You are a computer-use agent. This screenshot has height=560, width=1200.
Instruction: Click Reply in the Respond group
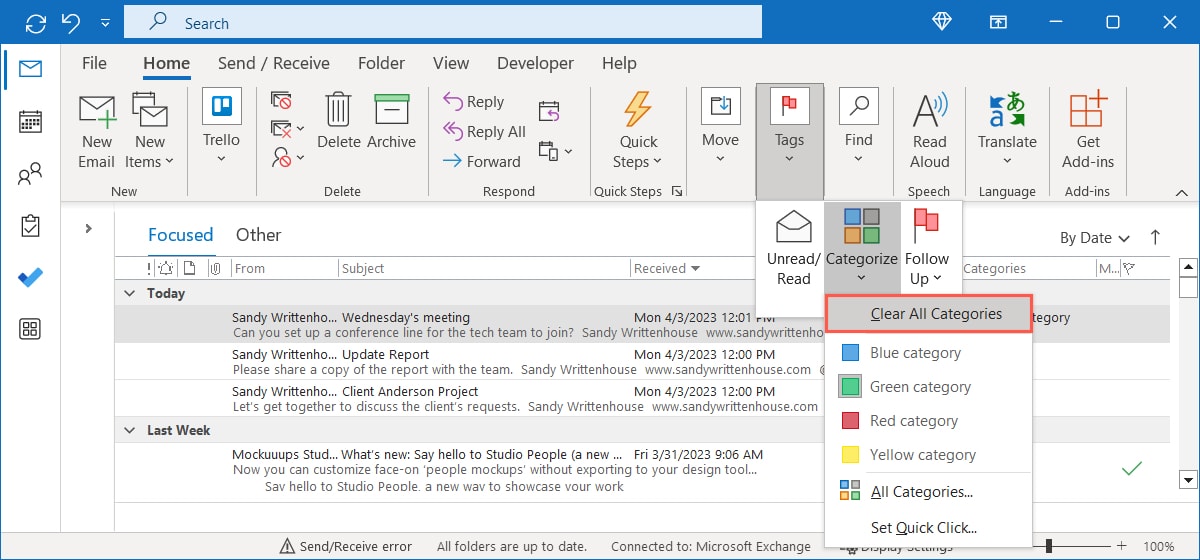[472, 102]
